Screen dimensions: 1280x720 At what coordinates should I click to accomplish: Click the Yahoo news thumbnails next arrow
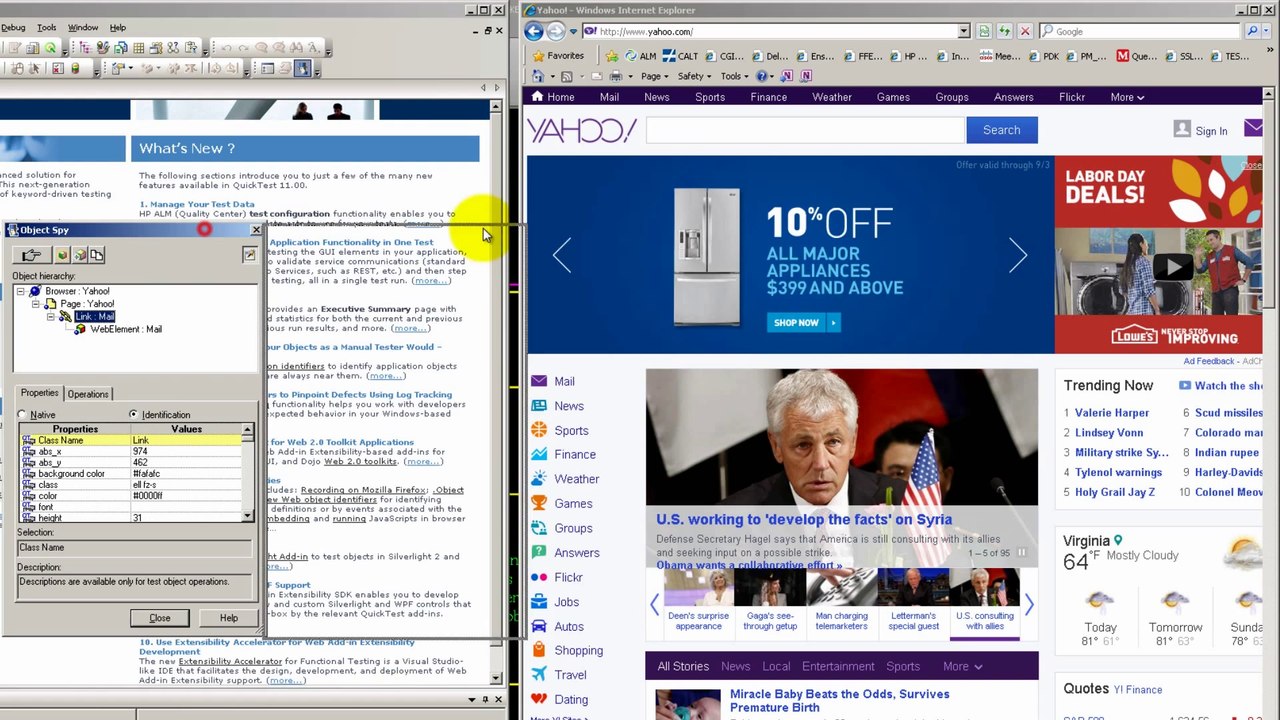(x=1029, y=603)
